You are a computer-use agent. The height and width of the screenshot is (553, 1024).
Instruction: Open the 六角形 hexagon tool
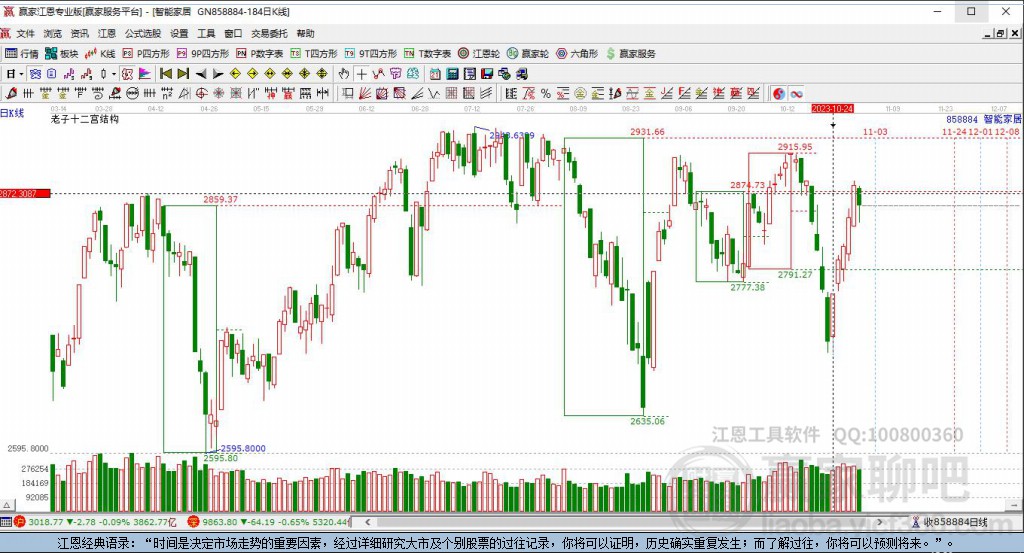pos(577,54)
